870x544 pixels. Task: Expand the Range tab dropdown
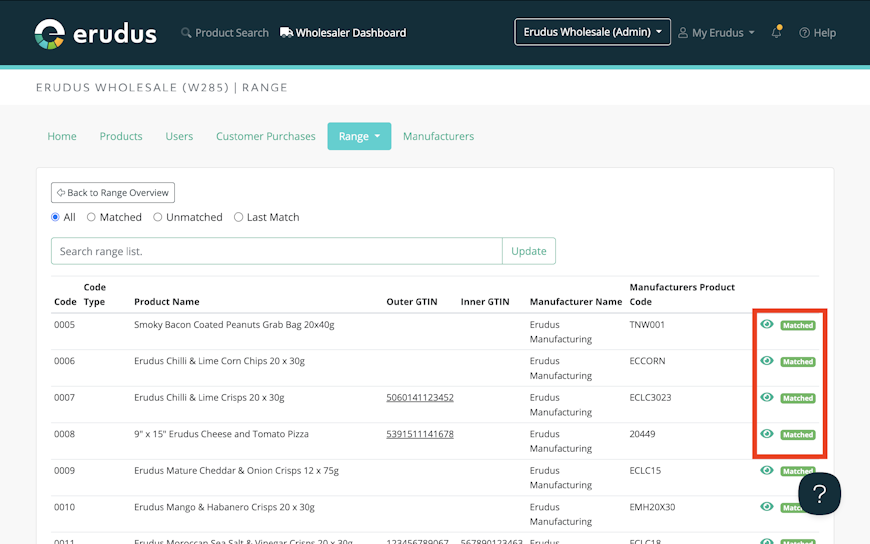[359, 136]
